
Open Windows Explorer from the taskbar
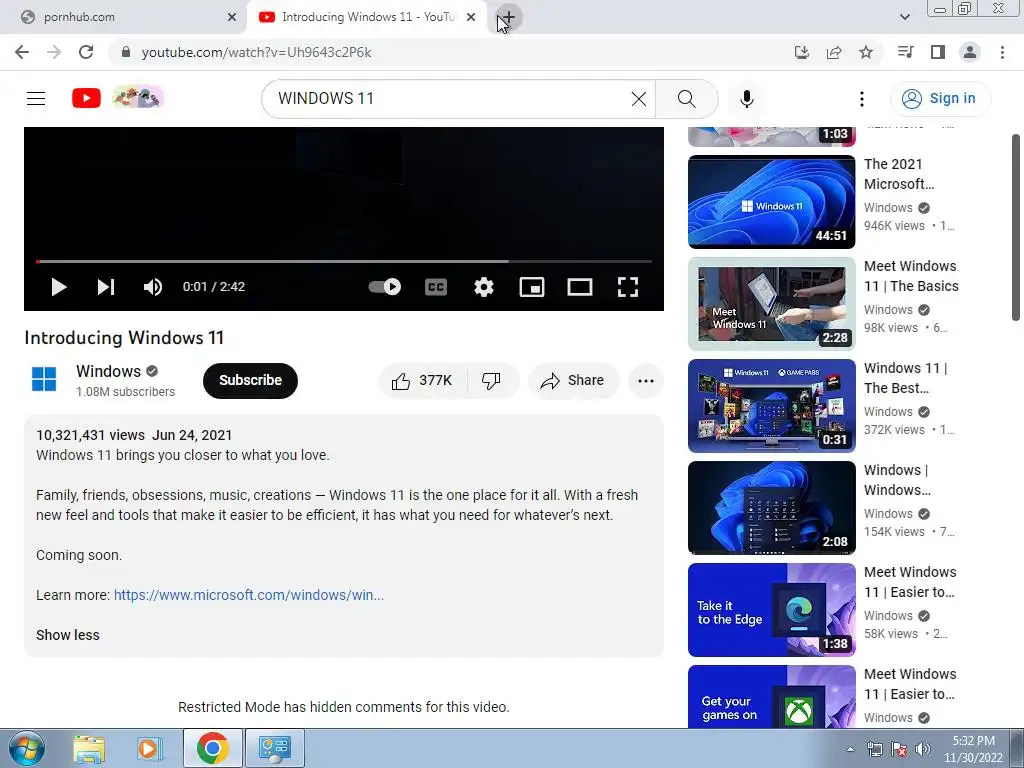89,748
